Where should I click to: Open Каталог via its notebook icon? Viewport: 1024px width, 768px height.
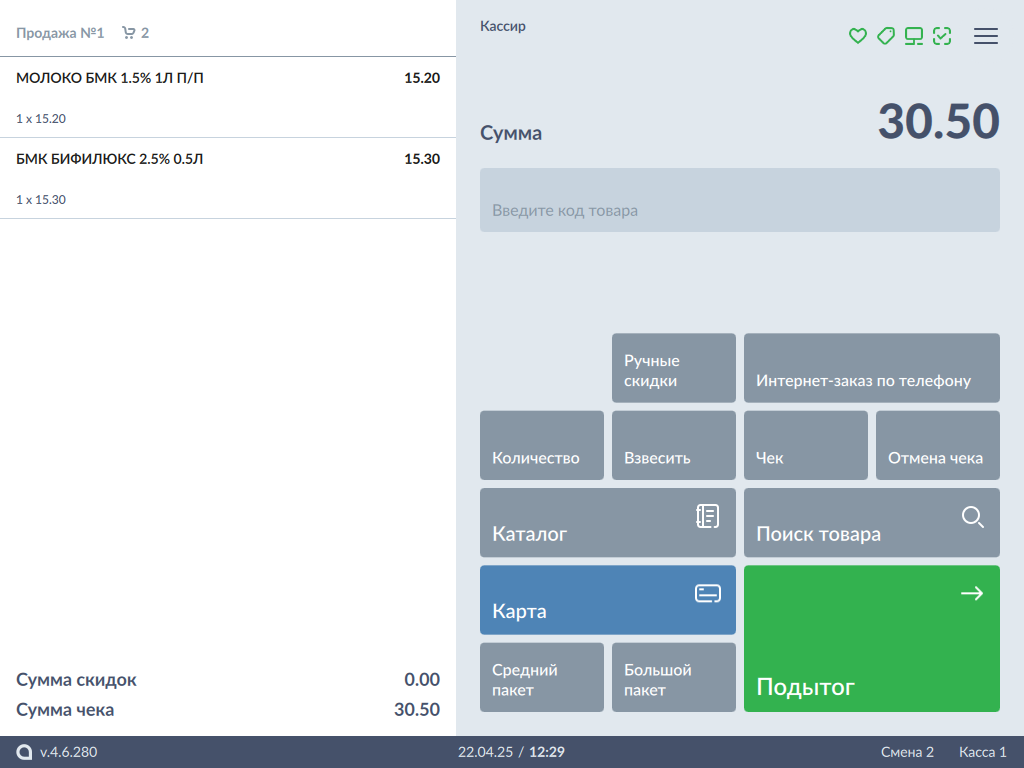[707, 517]
